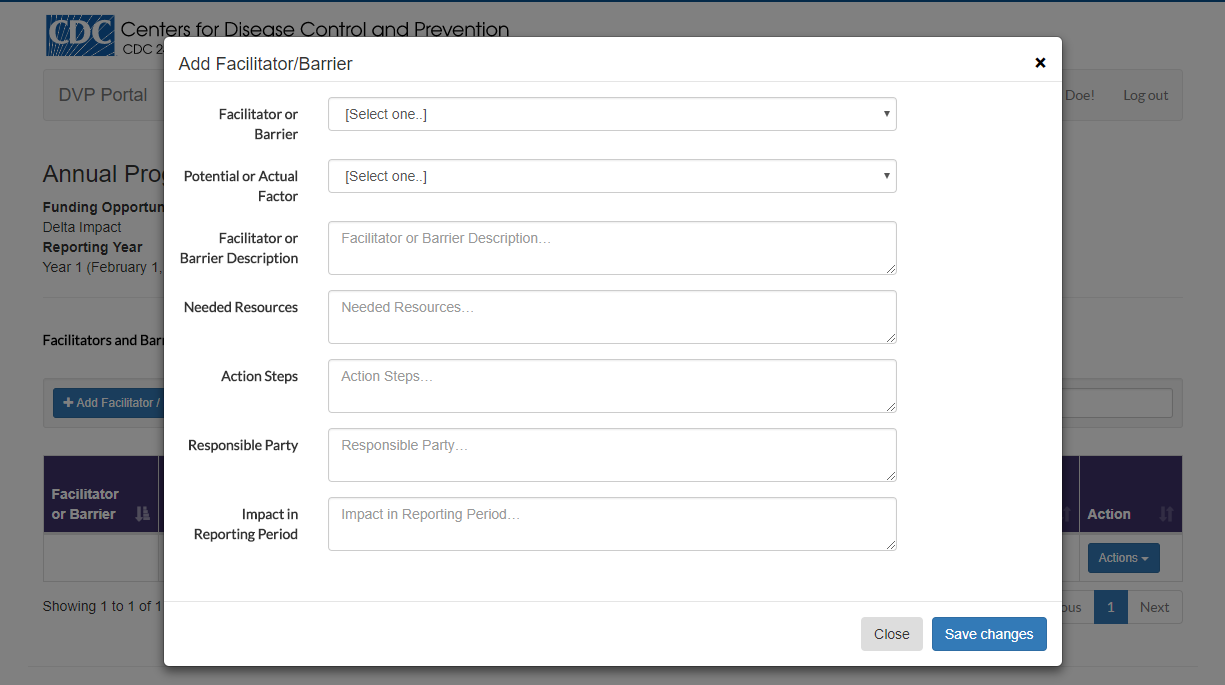Click the gray Close button
1225x685 pixels.
[891, 634]
